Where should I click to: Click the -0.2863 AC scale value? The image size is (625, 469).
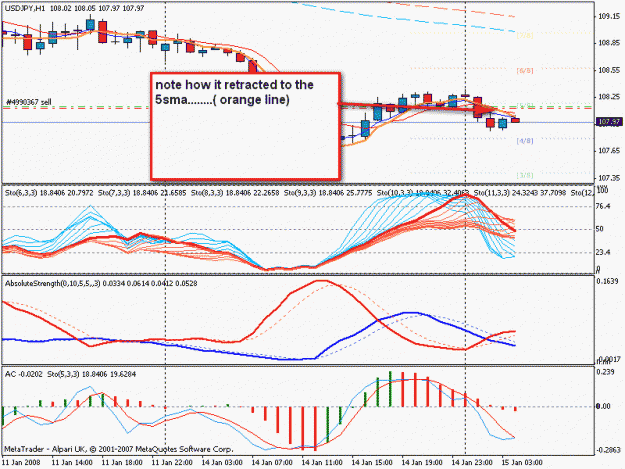pos(608,450)
